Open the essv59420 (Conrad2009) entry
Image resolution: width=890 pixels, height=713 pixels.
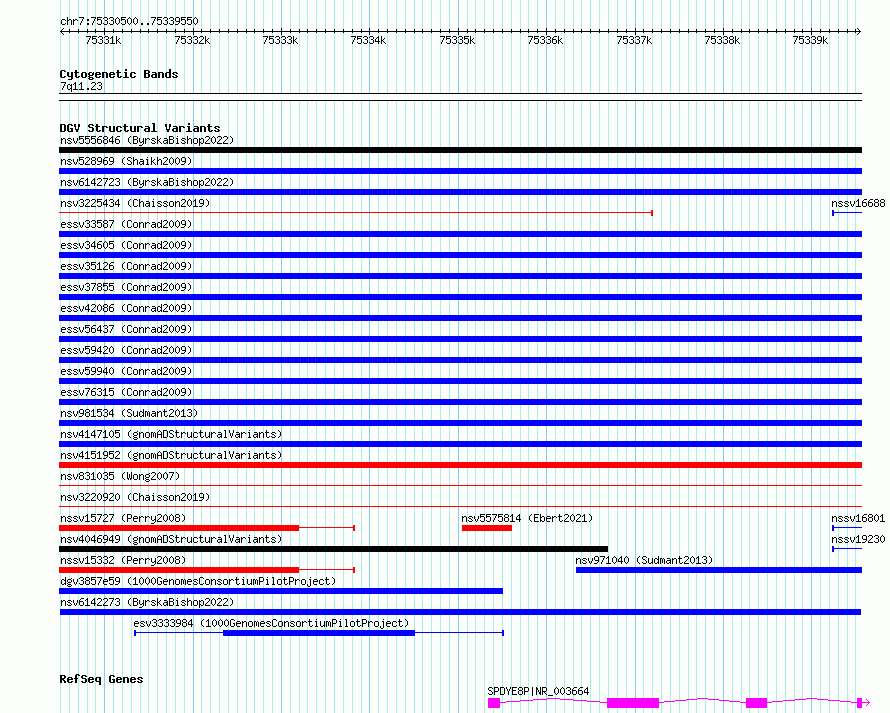(x=126, y=350)
